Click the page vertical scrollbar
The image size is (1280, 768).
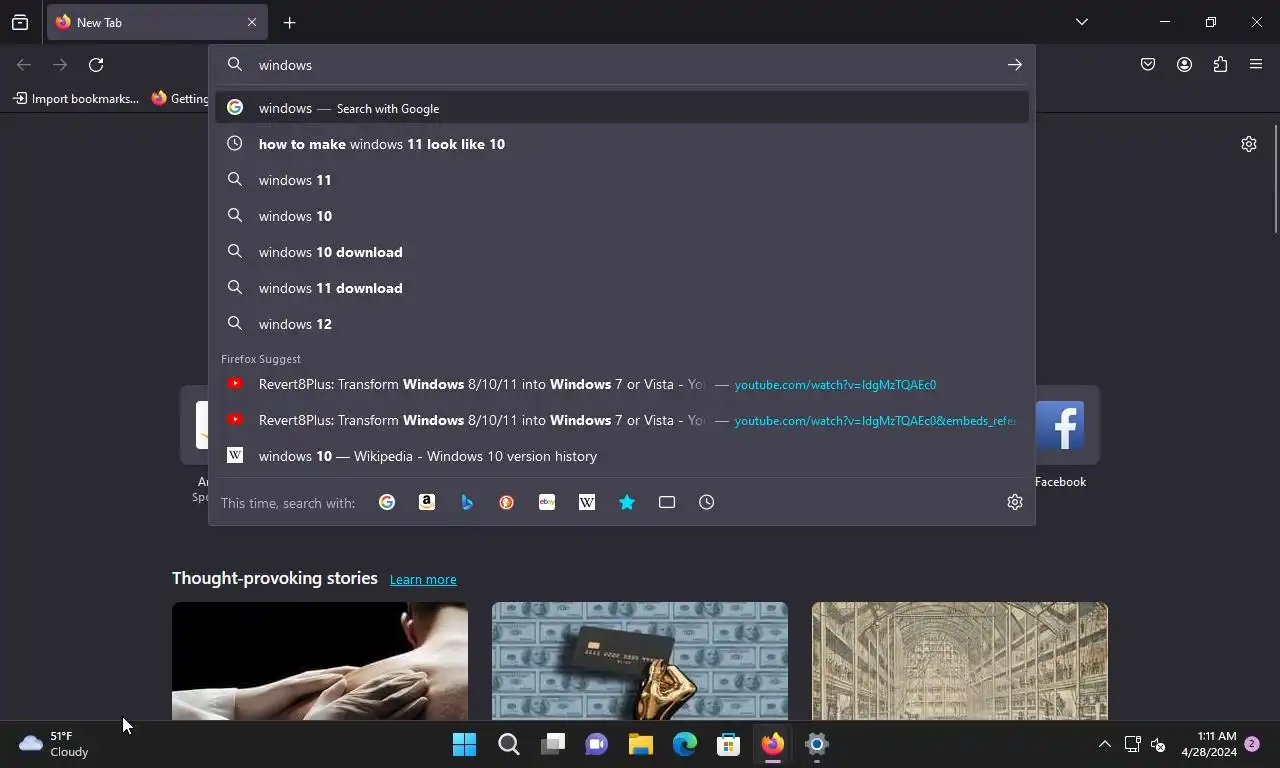(x=1276, y=180)
